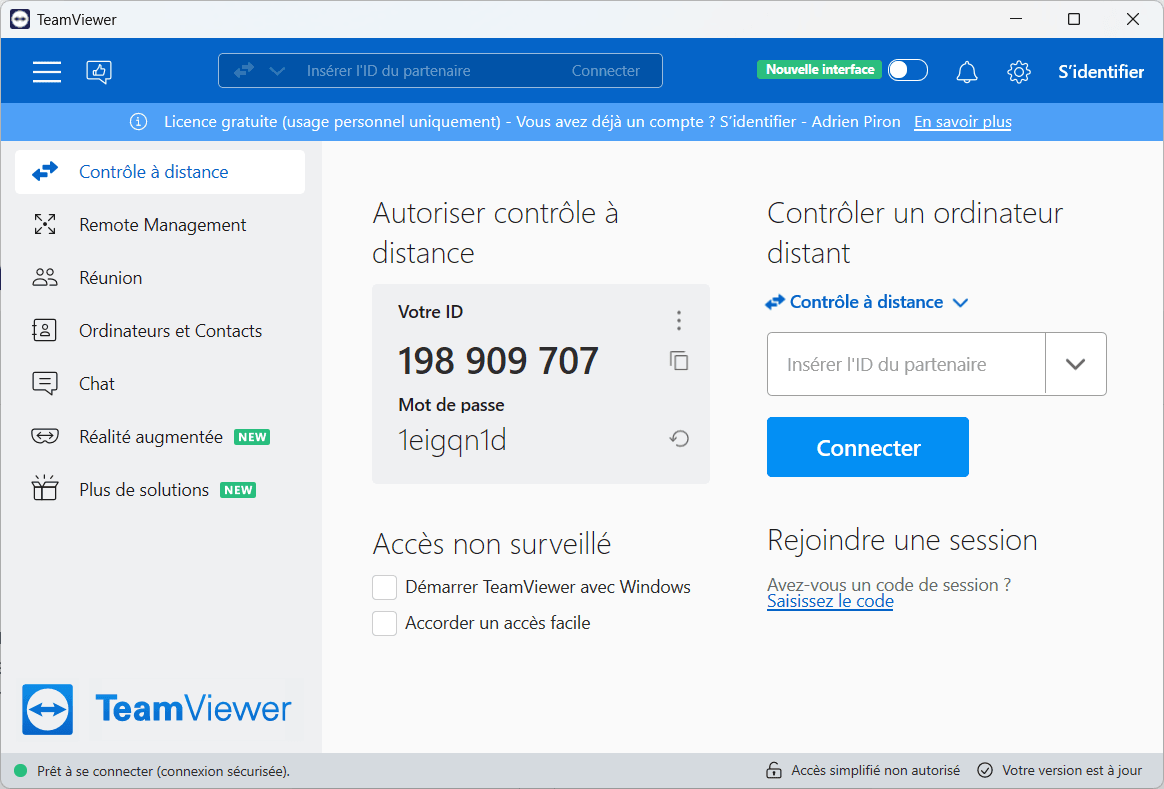Open the feedback thumbs-up icon
The height and width of the screenshot is (789, 1164).
99,72
